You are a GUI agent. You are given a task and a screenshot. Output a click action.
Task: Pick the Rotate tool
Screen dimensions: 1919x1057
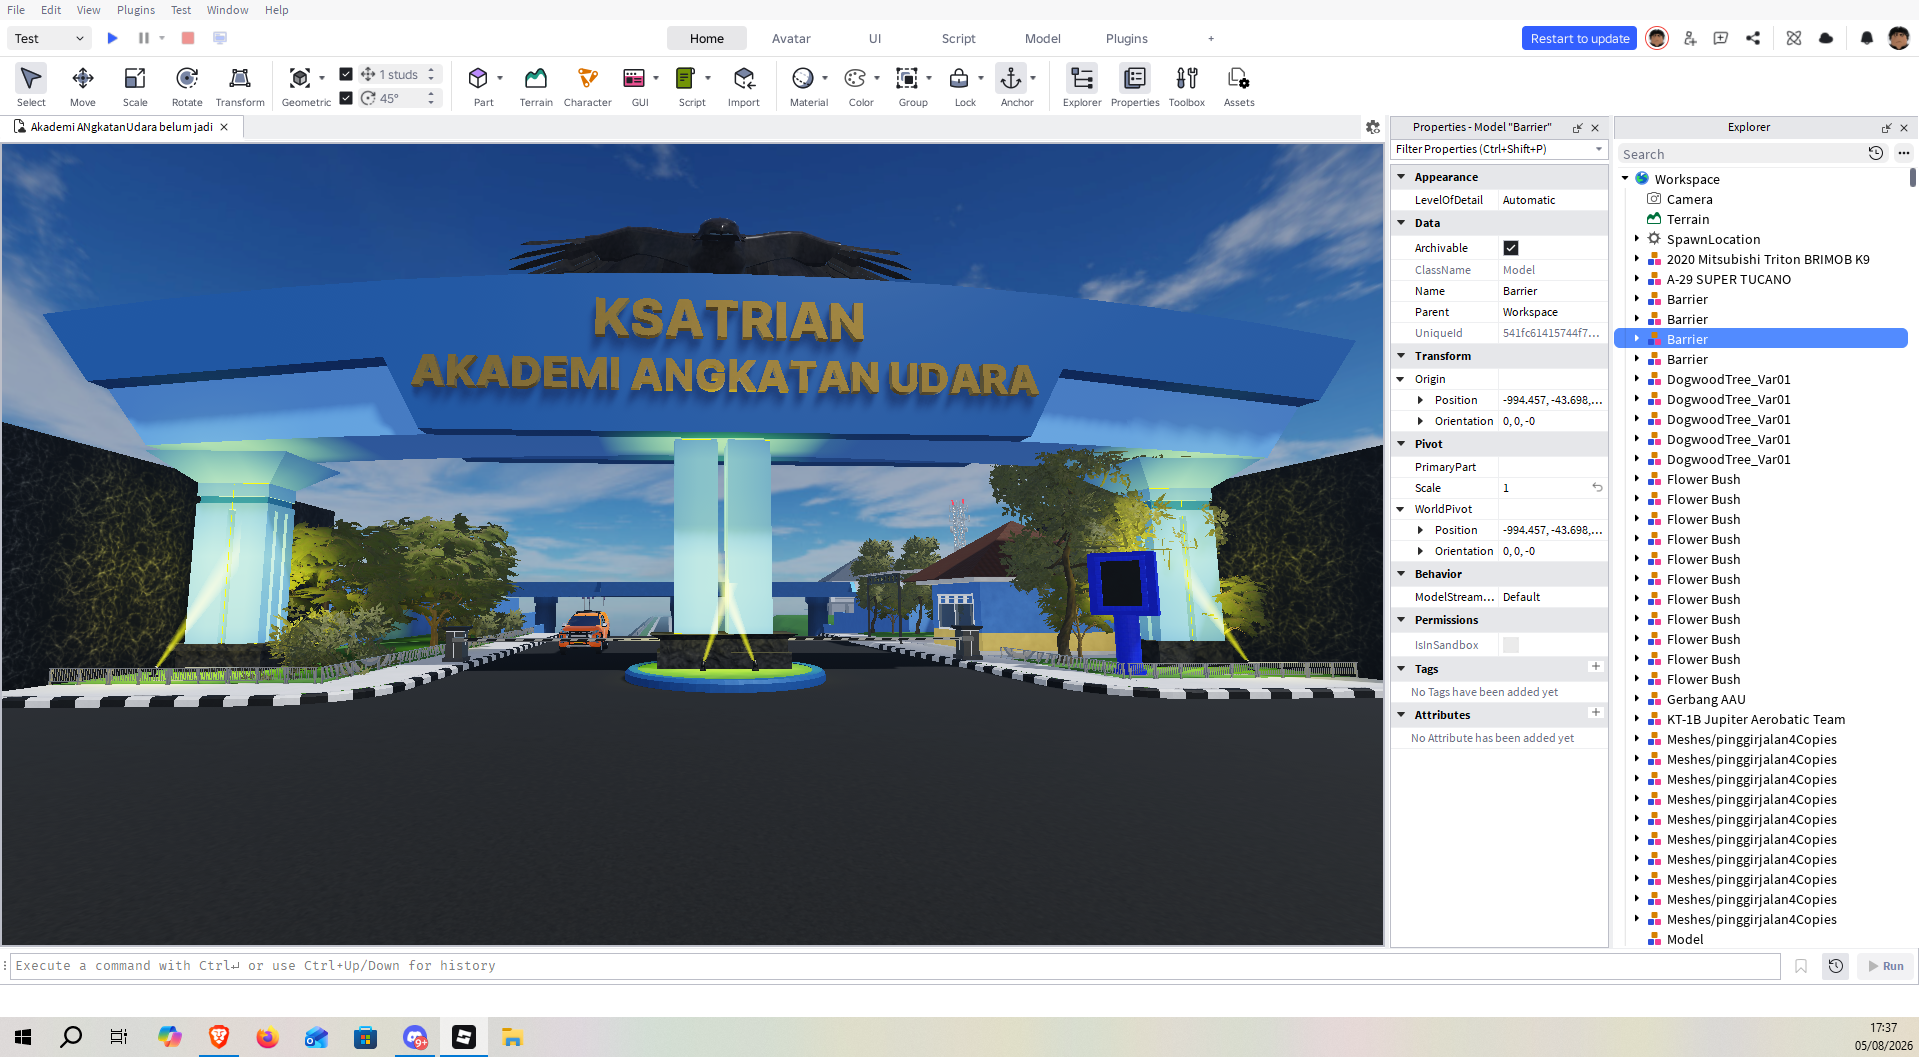[187, 86]
